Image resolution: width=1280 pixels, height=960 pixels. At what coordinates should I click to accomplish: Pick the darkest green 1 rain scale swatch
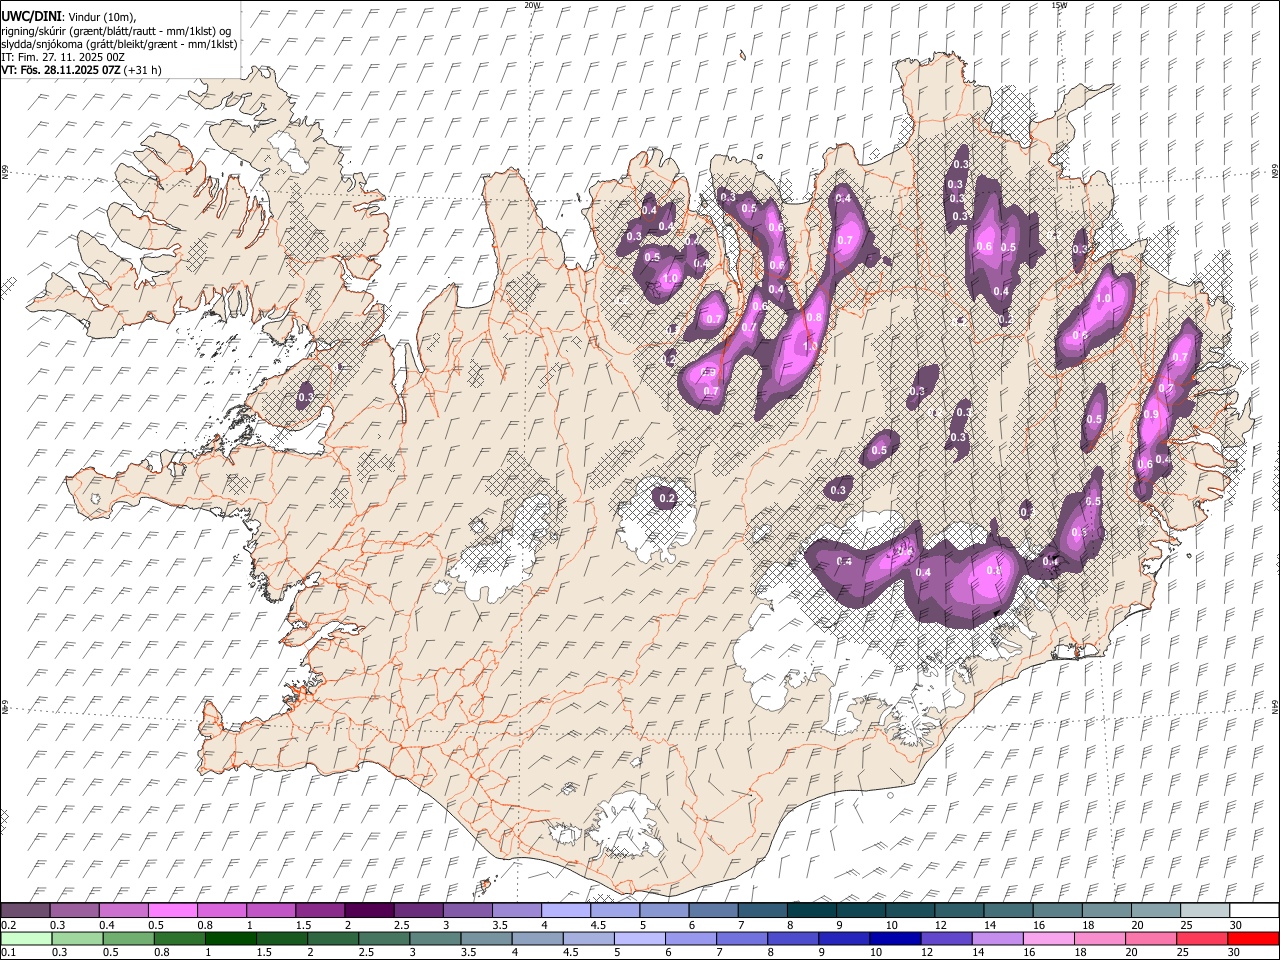230,938
